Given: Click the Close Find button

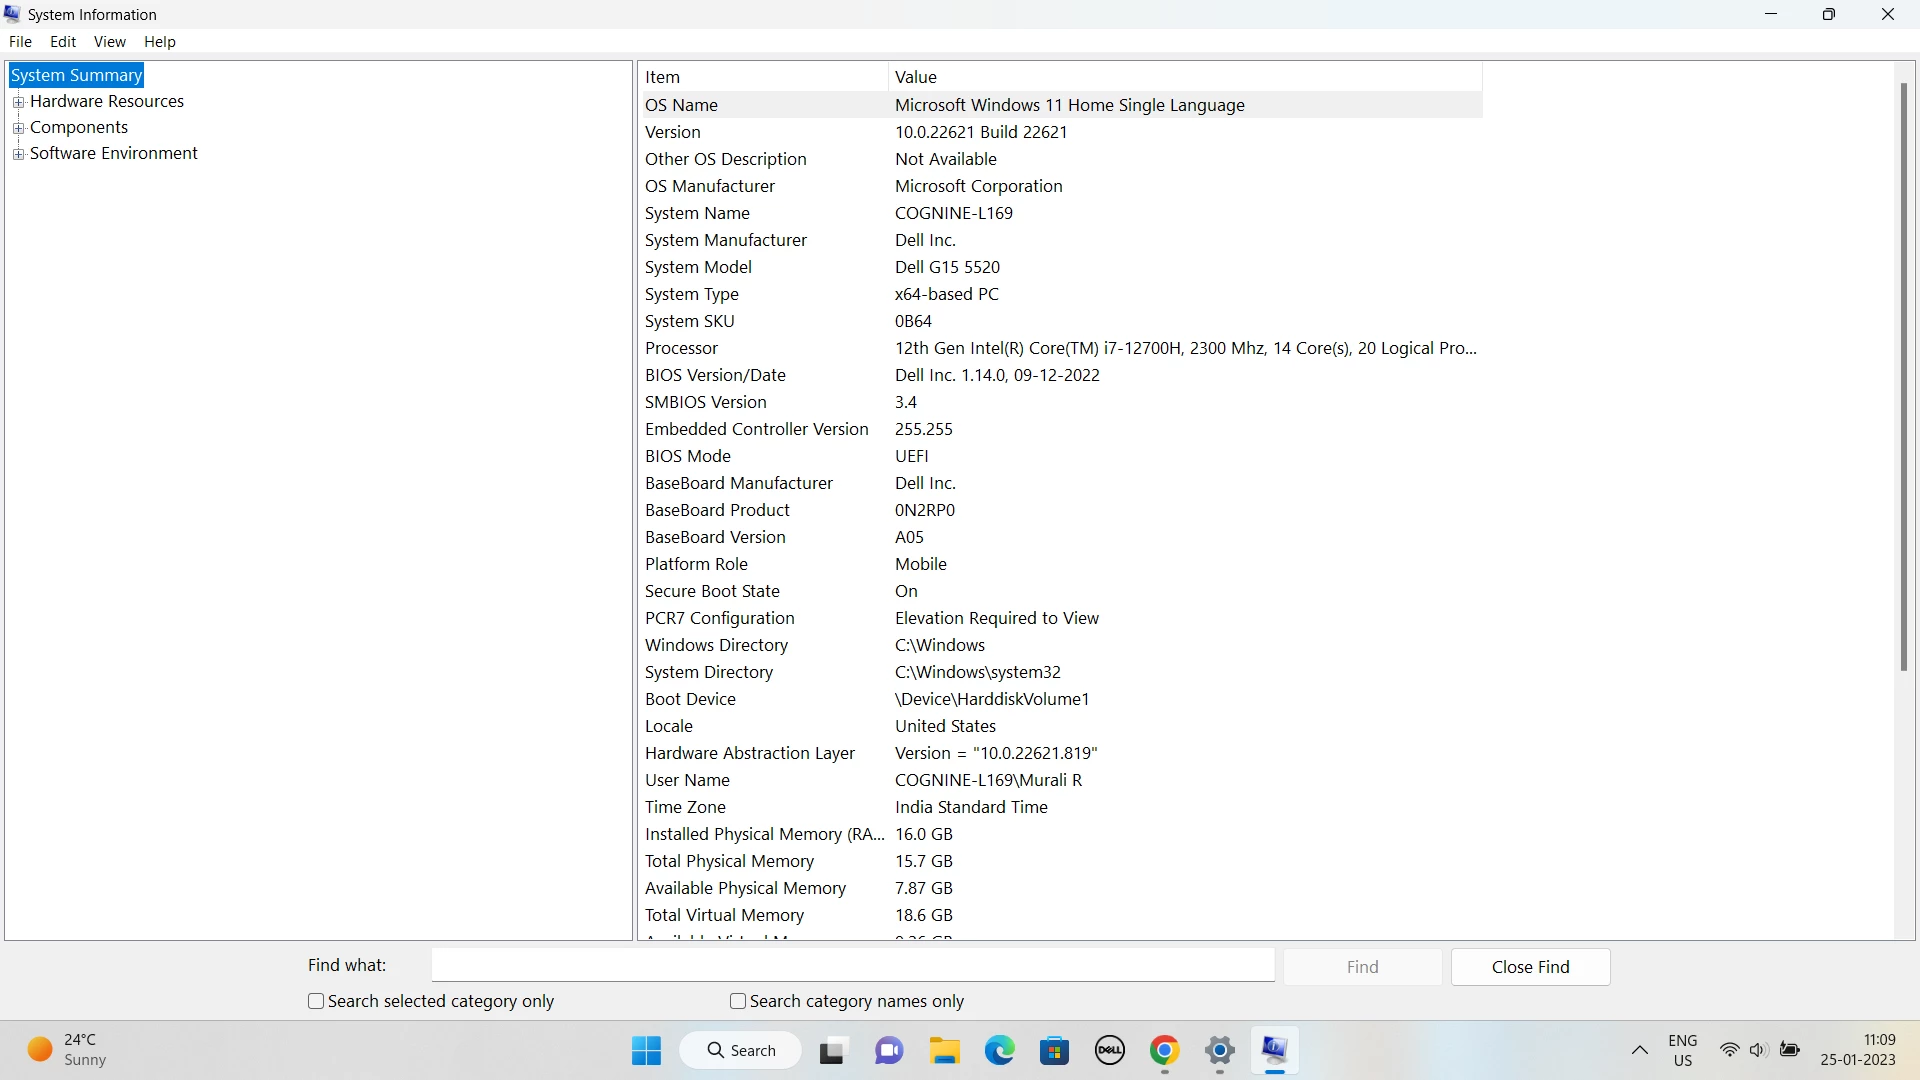Looking at the screenshot, I should pyautogui.click(x=1530, y=967).
